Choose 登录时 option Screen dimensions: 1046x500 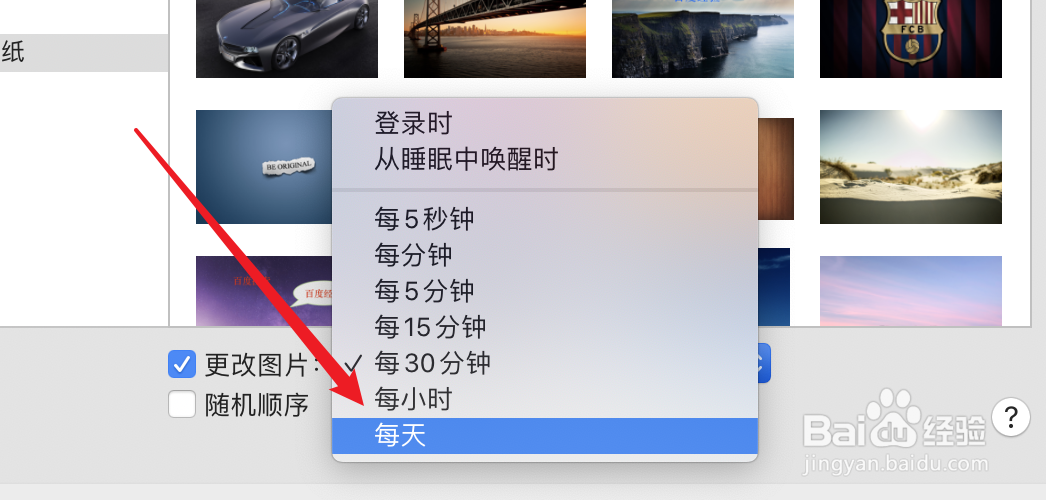tap(545, 123)
